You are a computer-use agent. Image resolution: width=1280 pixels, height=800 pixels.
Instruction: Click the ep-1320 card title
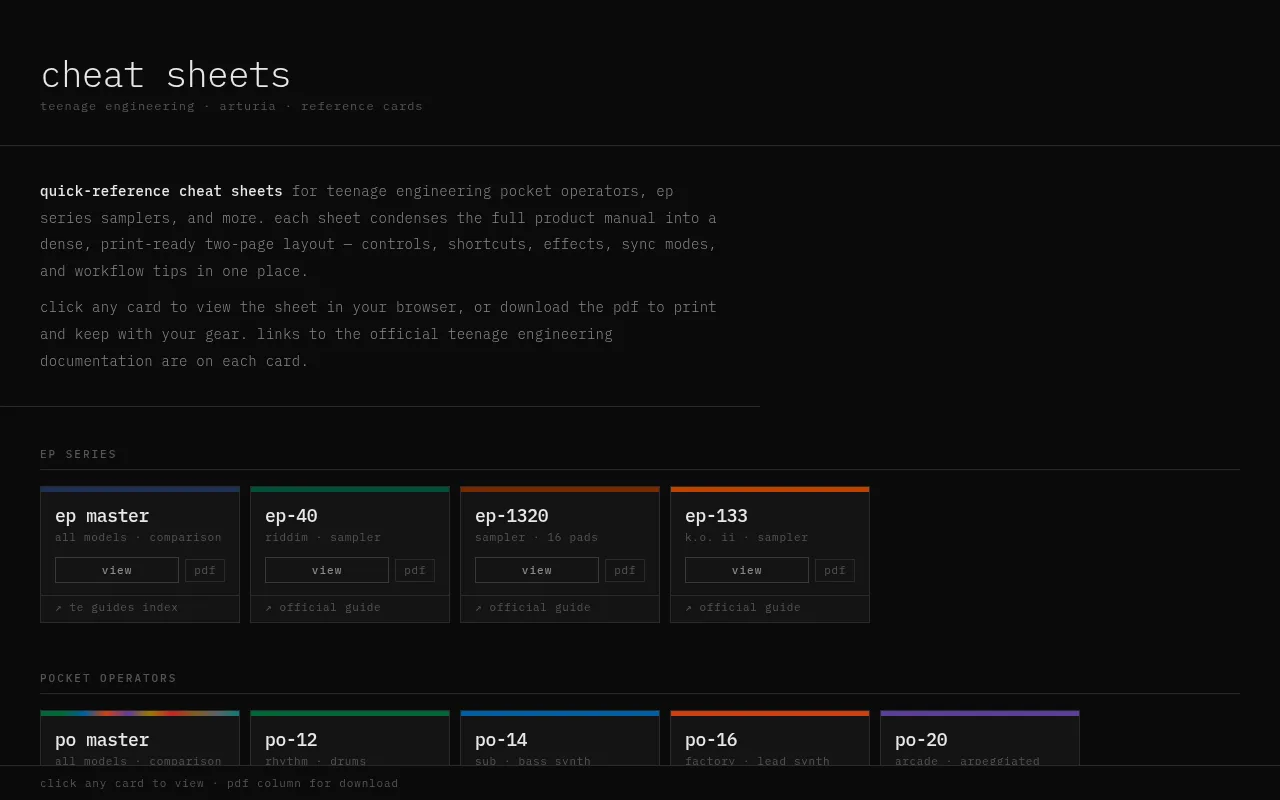[512, 516]
